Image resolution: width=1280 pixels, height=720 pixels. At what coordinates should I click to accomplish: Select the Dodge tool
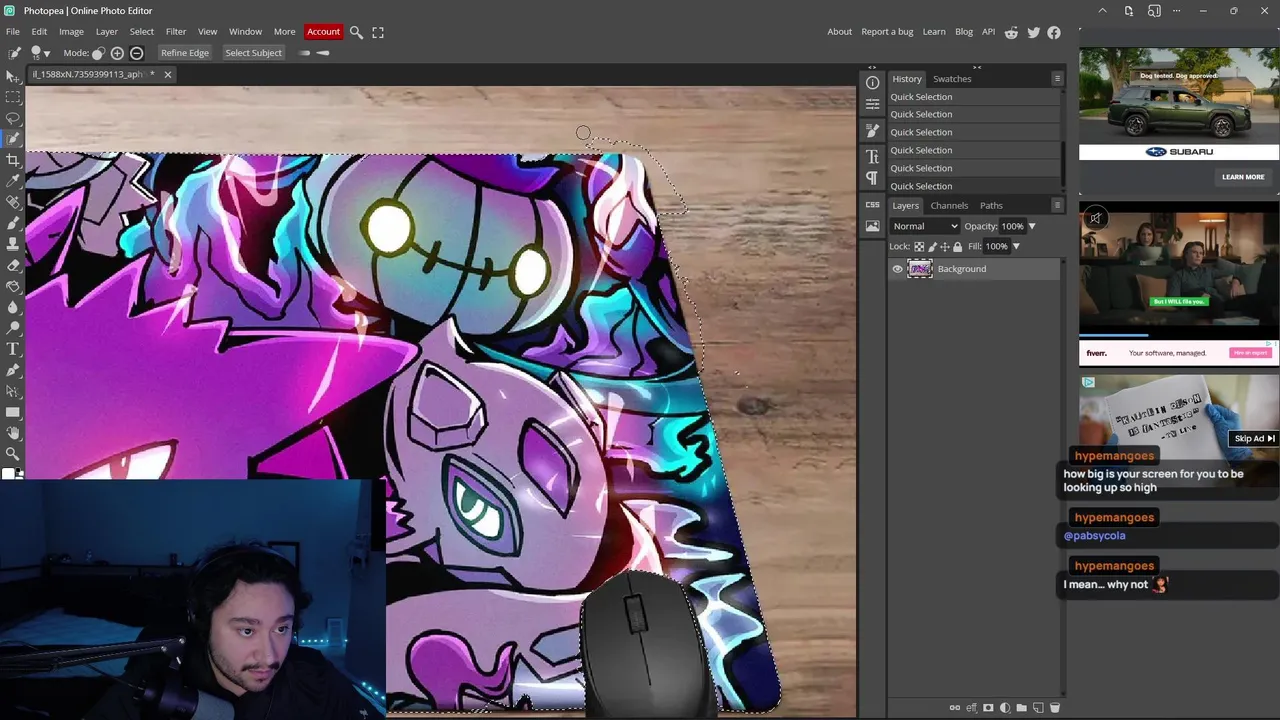(12, 328)
